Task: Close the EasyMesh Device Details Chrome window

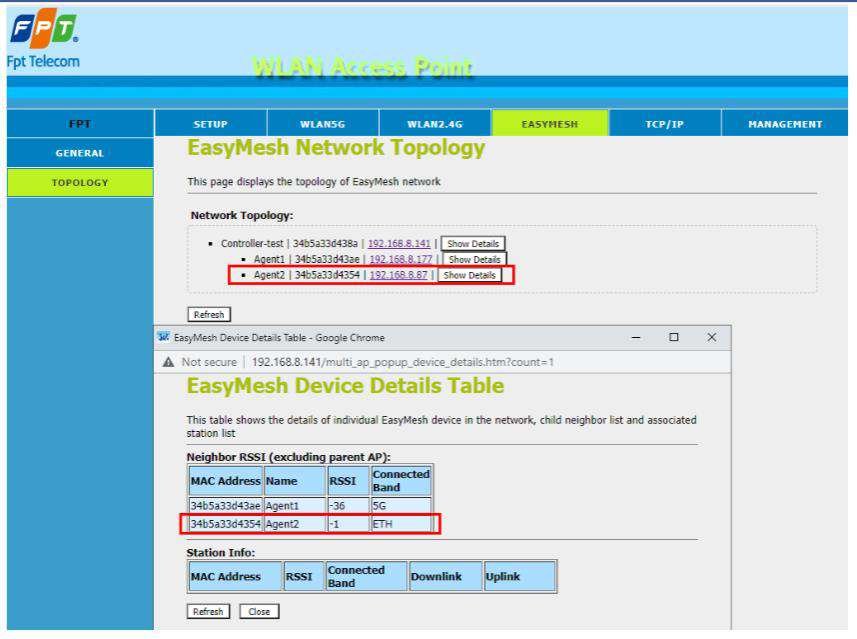Action: (712, 337)
